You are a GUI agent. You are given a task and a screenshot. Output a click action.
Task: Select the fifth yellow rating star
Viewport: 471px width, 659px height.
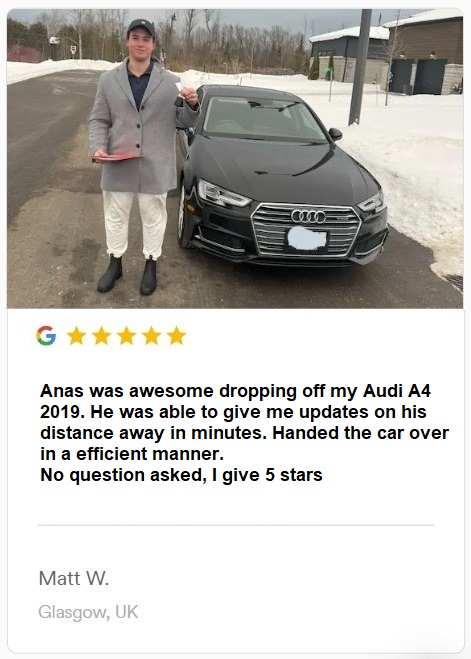pyautogui.click(x=176, y=335)
